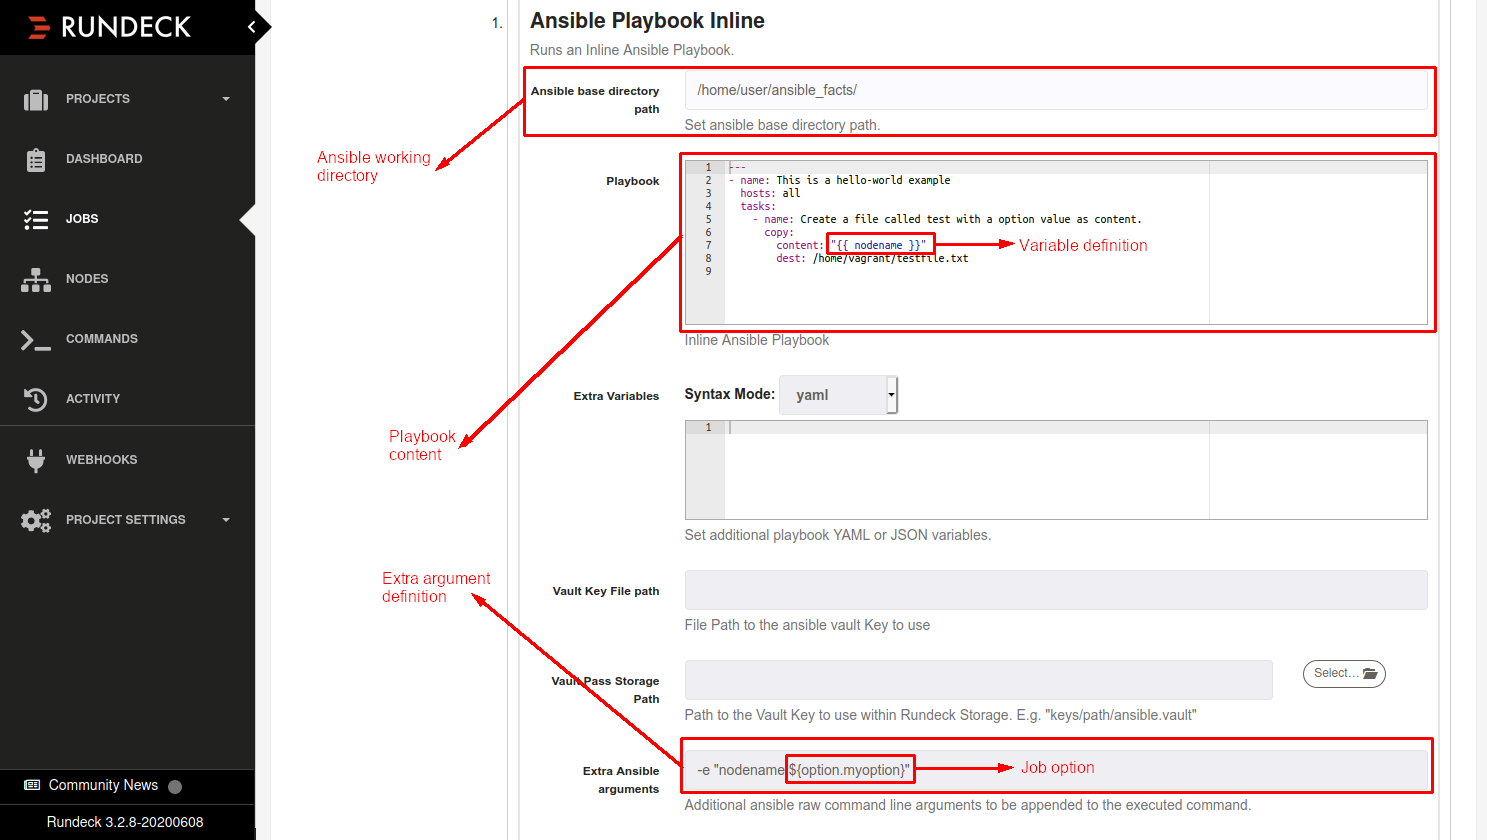The width and height of the screenshot is (1487, 840).
Task: Click the 'dest: /home/vagrant/testfile.txt' line
Action: tap(872, 258)
